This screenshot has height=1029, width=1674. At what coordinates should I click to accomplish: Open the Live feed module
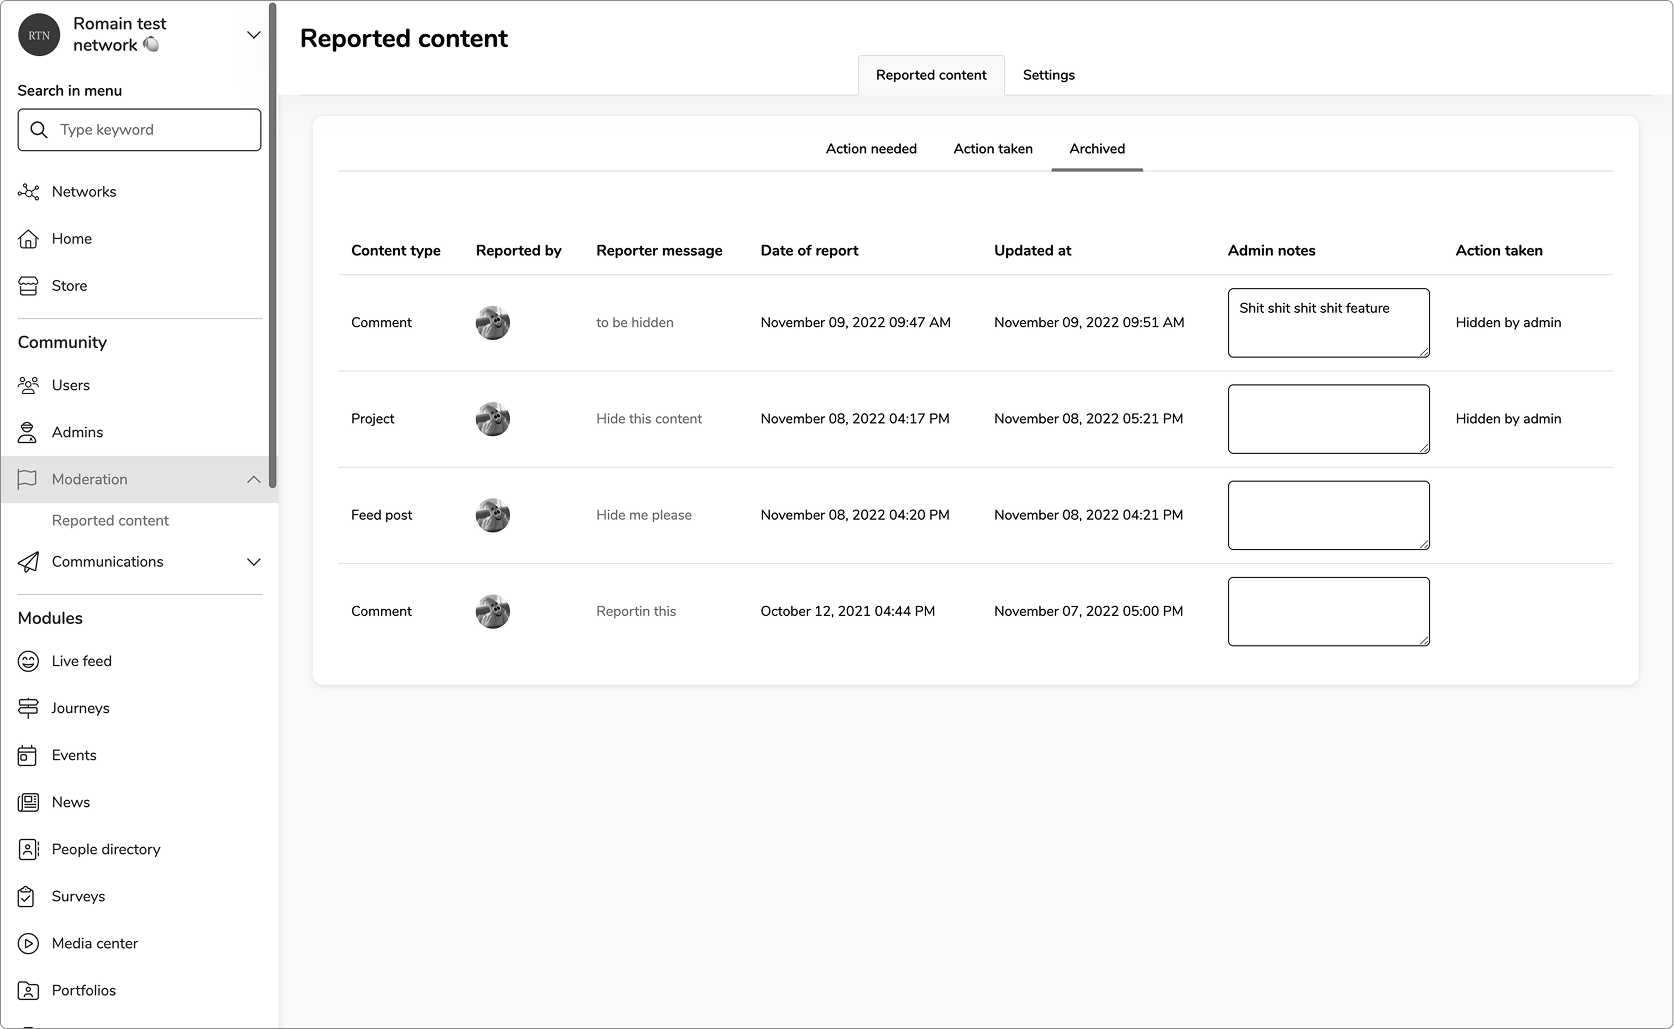(x=82, y=660)
